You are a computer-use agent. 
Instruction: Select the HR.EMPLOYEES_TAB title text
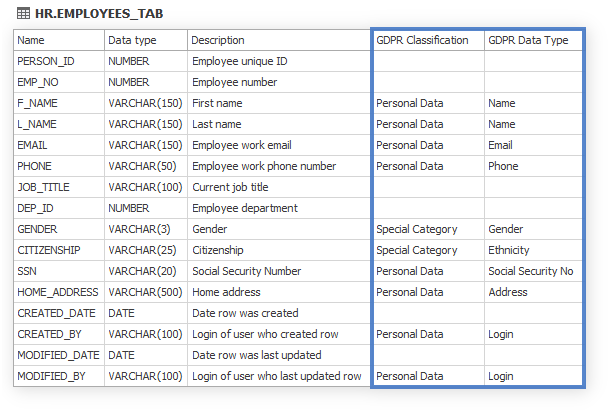tap(99, 14)
